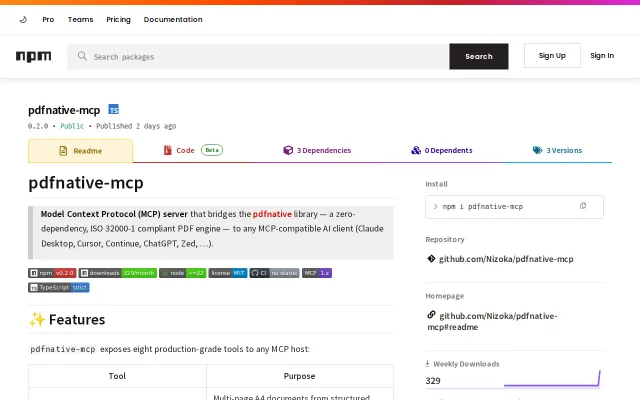This screenshot has width=640, height=400.
Task: Click the weekly downloads sparkline chart
Action: (x=552, y=378)
